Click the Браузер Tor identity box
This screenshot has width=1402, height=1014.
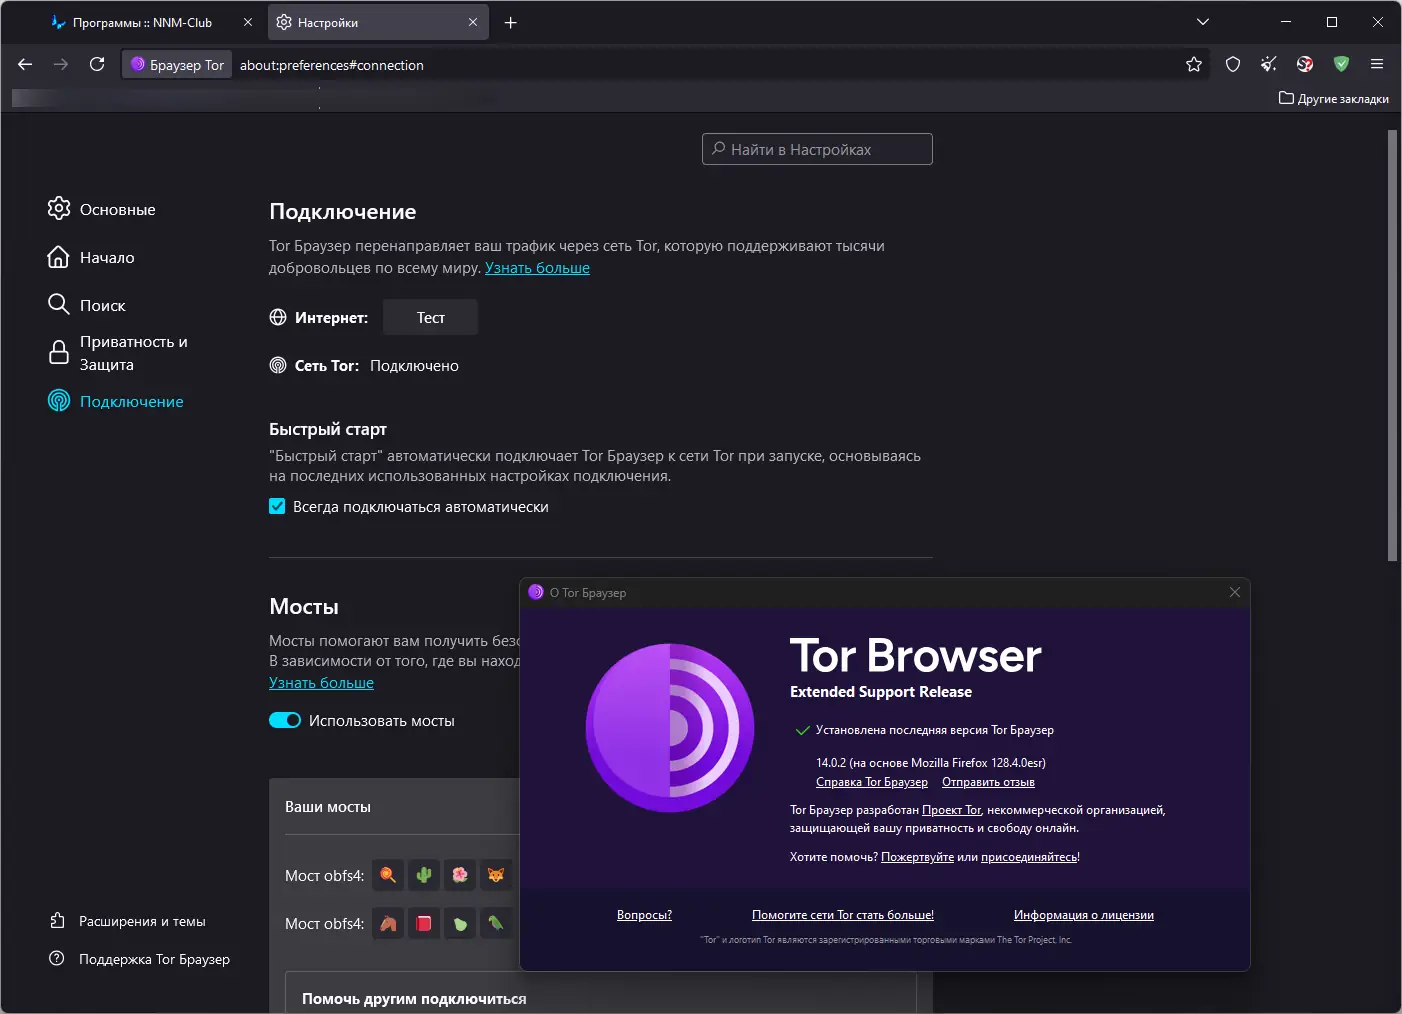click(x=177, y=64)
